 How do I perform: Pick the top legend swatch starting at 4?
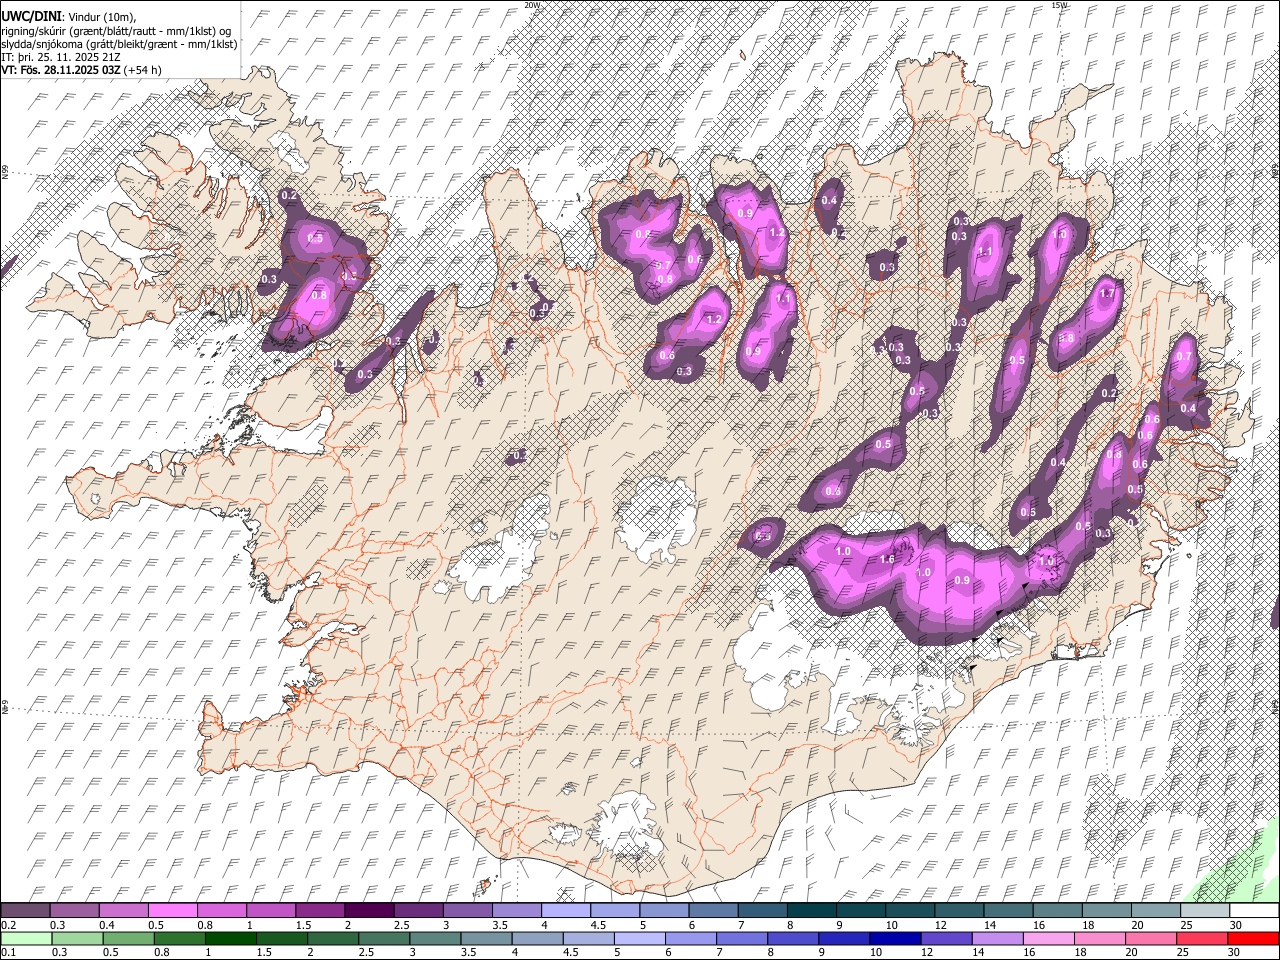click(x=566, y=911)
